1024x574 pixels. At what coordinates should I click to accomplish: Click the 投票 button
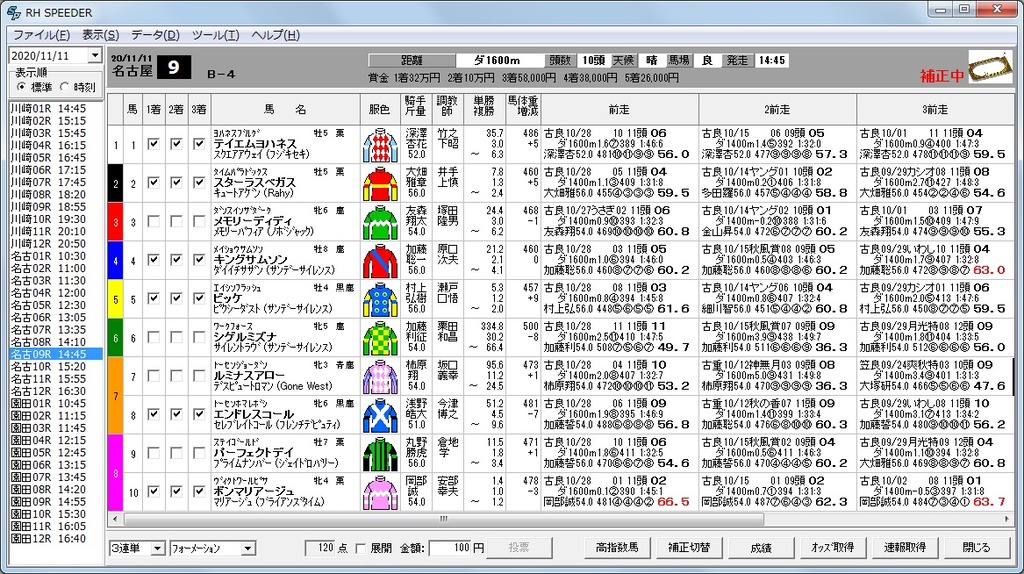pos(519,548)
